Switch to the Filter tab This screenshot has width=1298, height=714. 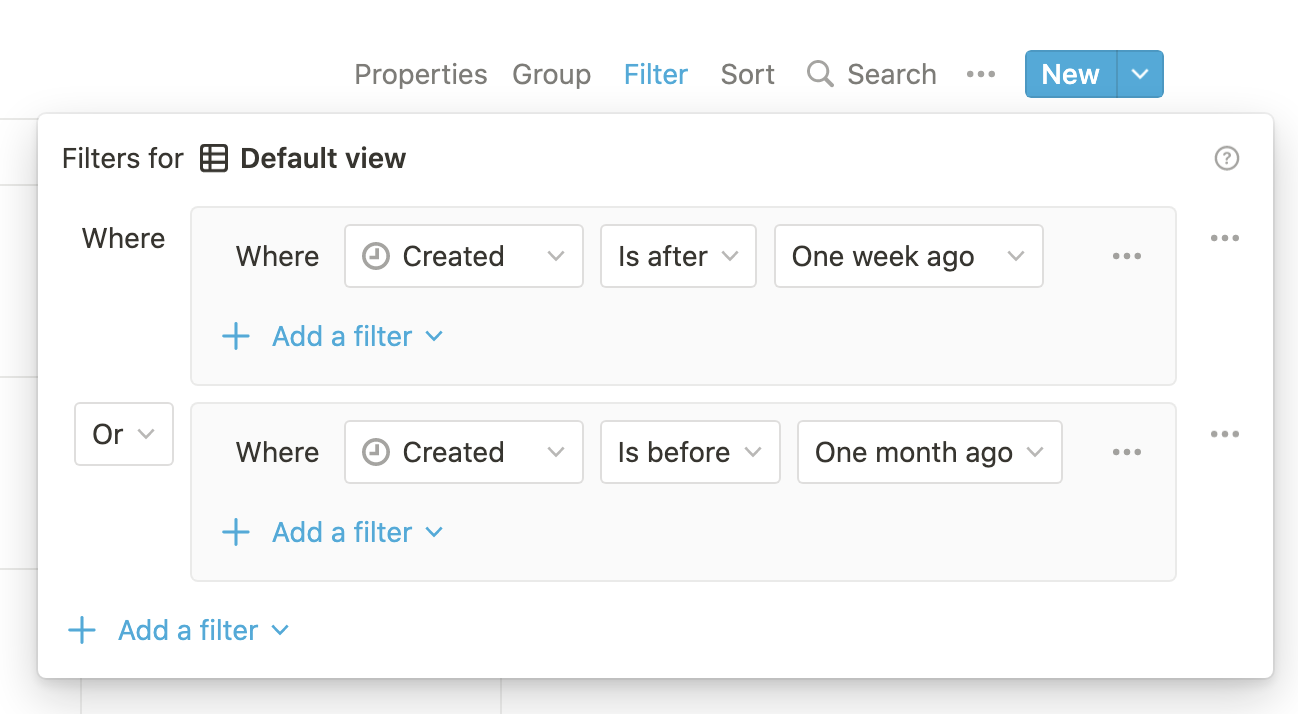[655, 74]
